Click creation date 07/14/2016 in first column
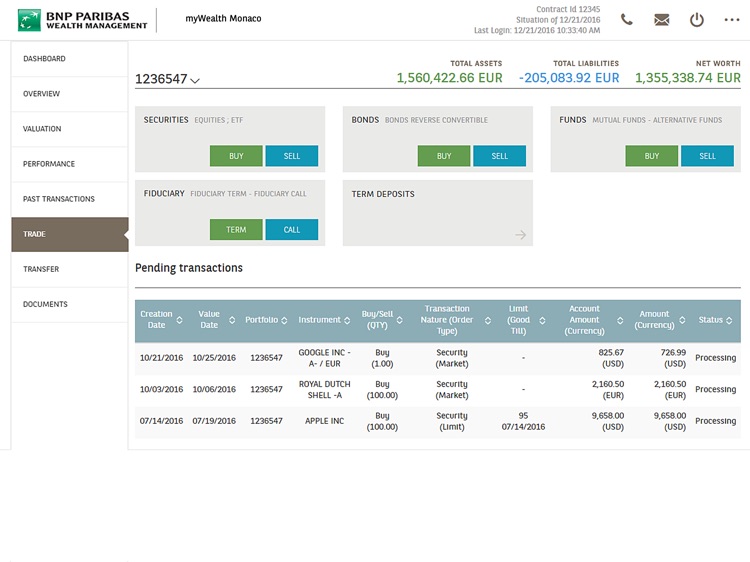750x562 pixels. (161, 421)
